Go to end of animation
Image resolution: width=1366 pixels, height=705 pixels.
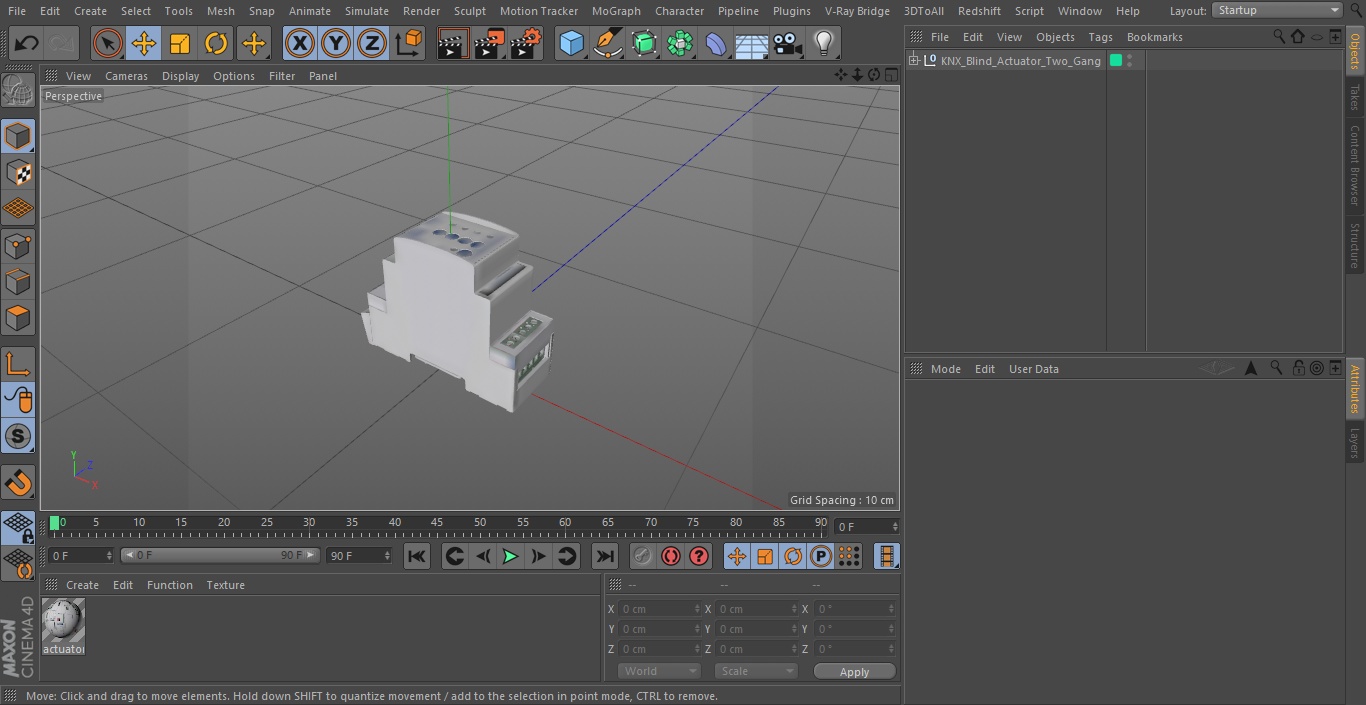tap(605, 556)
